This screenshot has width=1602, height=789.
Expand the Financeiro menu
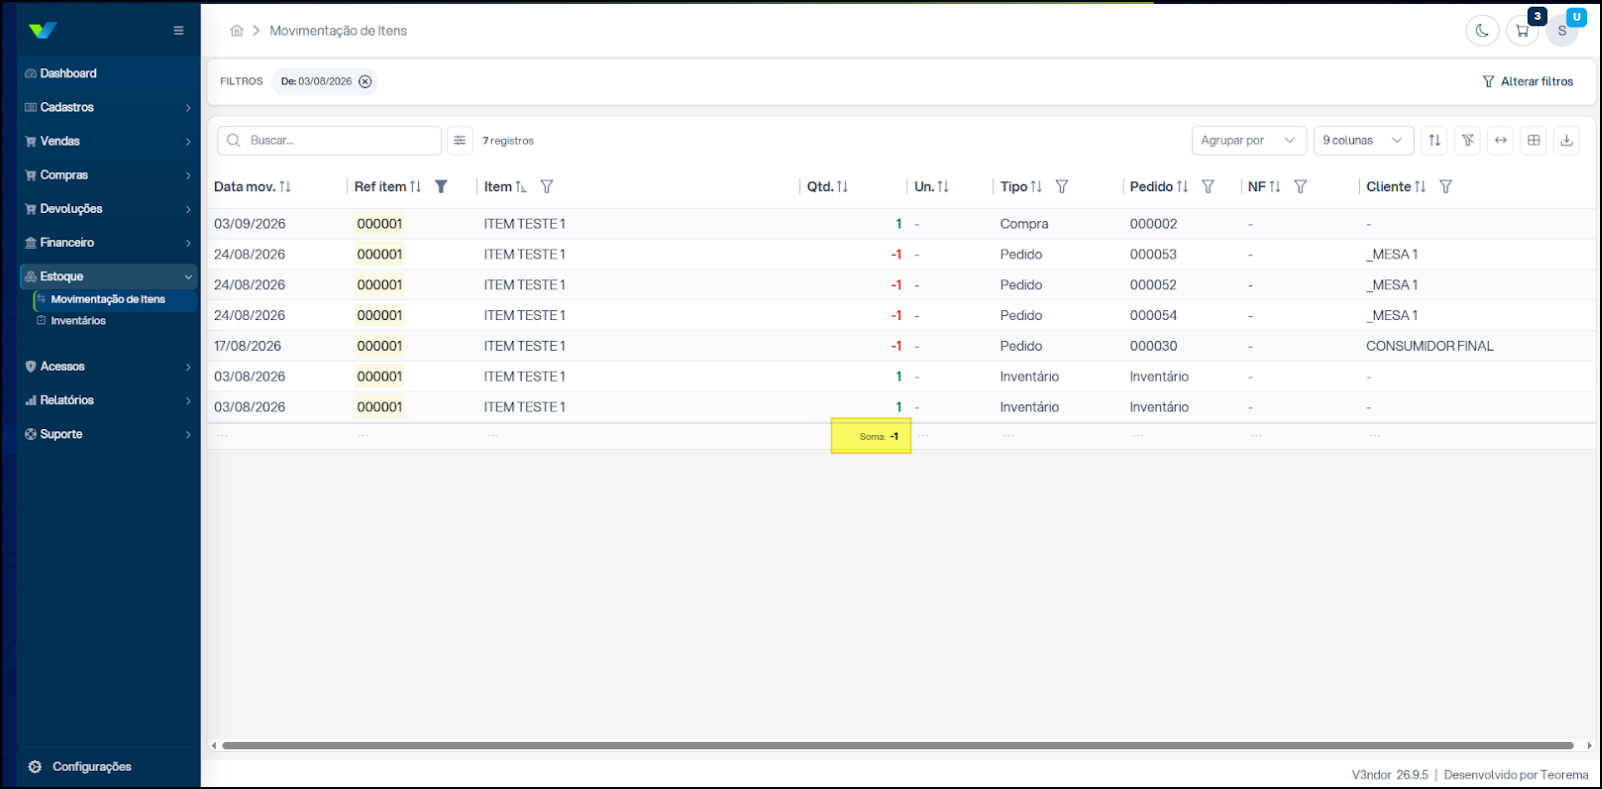108,243
